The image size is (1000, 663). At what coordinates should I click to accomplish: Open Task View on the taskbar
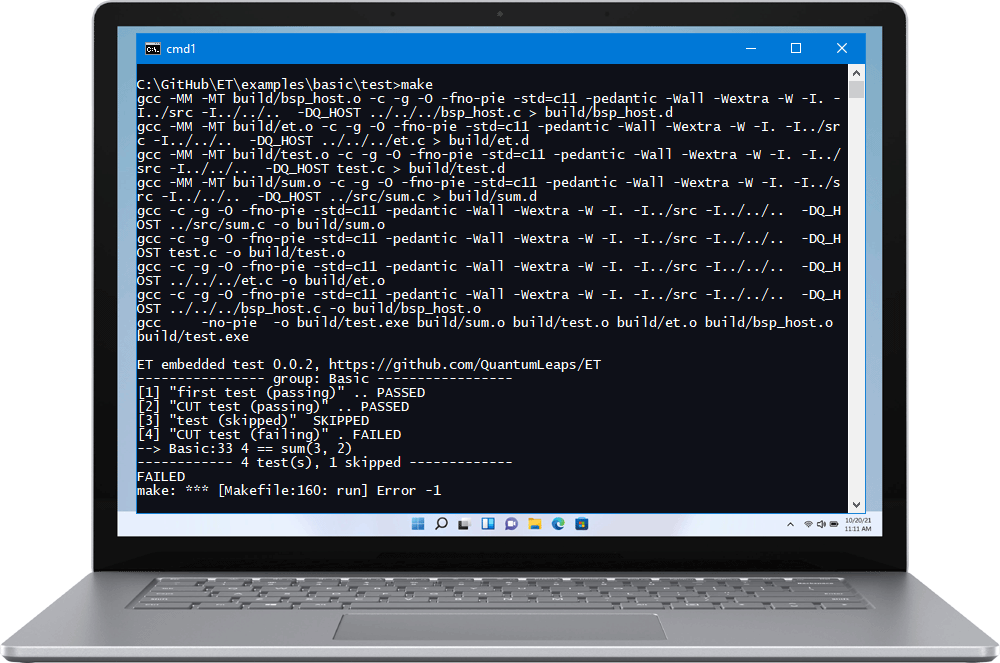[x=464, y=524]
